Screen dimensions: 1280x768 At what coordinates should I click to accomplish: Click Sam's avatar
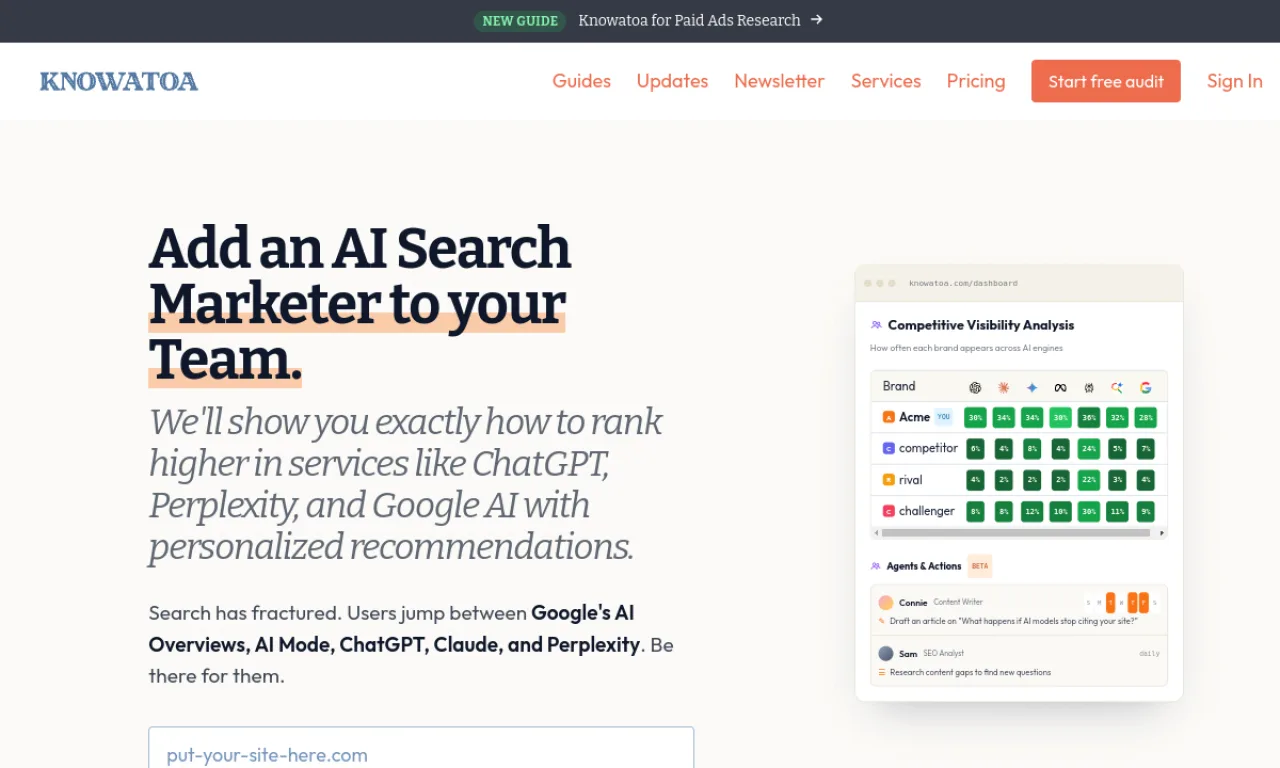point(886,653)
